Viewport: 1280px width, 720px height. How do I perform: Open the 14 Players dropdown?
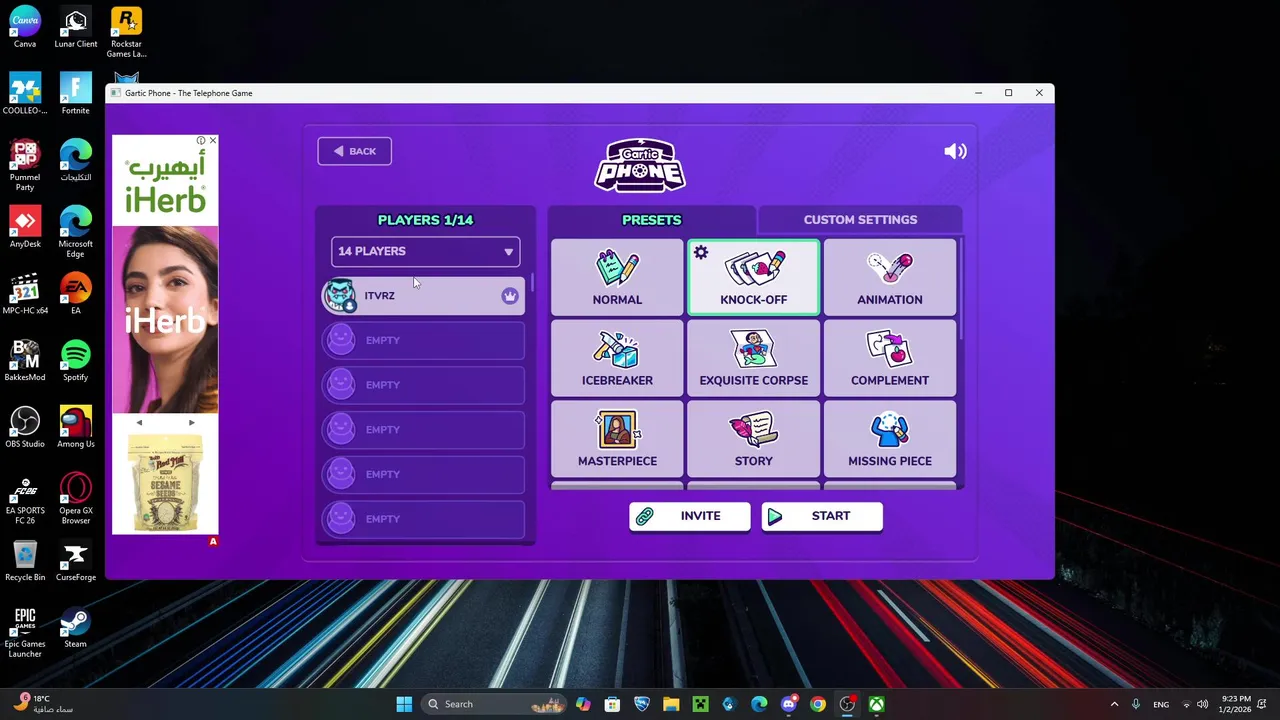tap(425, 251)
